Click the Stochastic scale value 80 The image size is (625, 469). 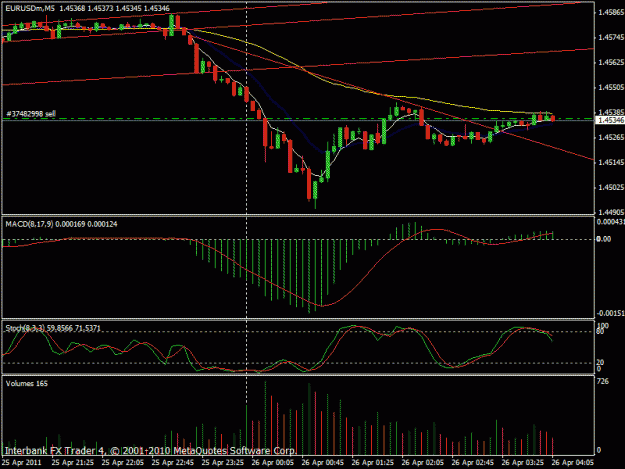pos(601,332)
